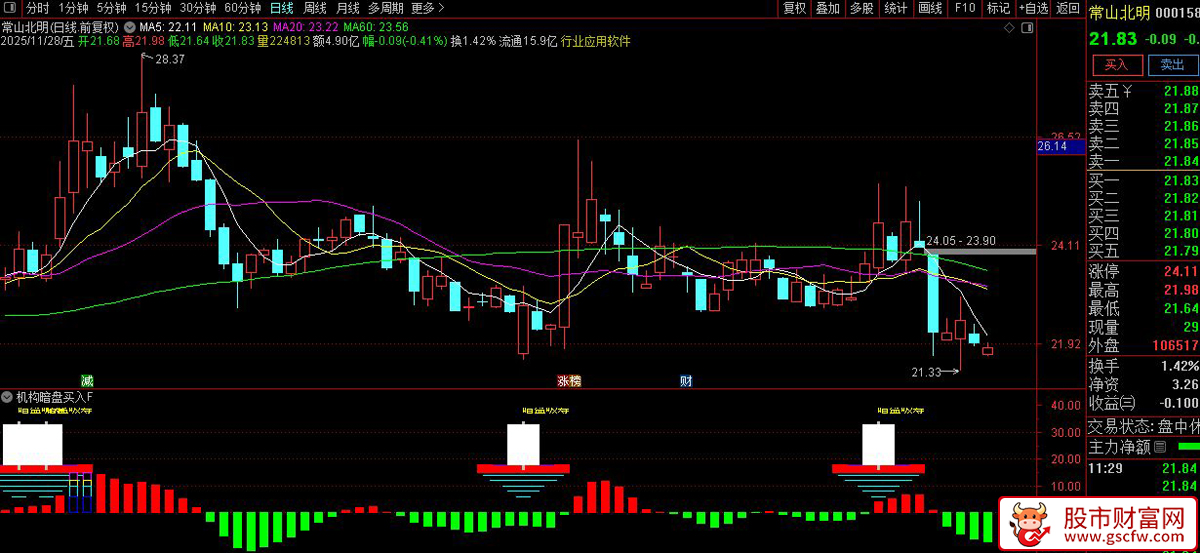Switch to 周线 weekly chart
The height and width of the screenshot is (553, 1200).
tap(315, 8)
